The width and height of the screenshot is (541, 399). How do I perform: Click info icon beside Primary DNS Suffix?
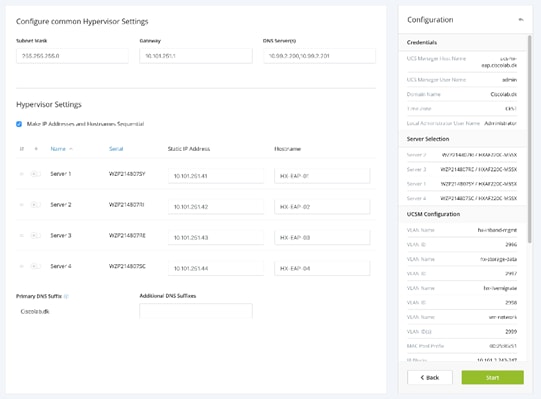67,296
